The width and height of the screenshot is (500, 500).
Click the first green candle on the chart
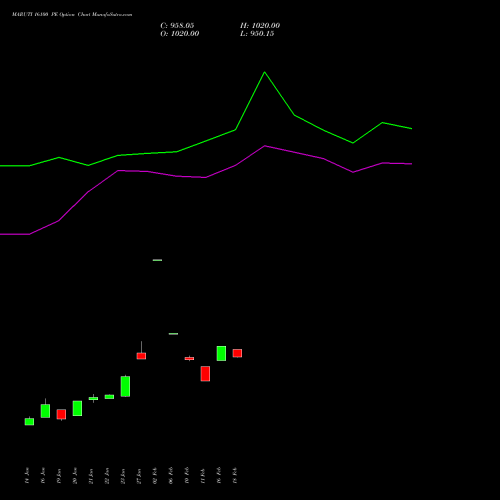click(x=29, y=421)
